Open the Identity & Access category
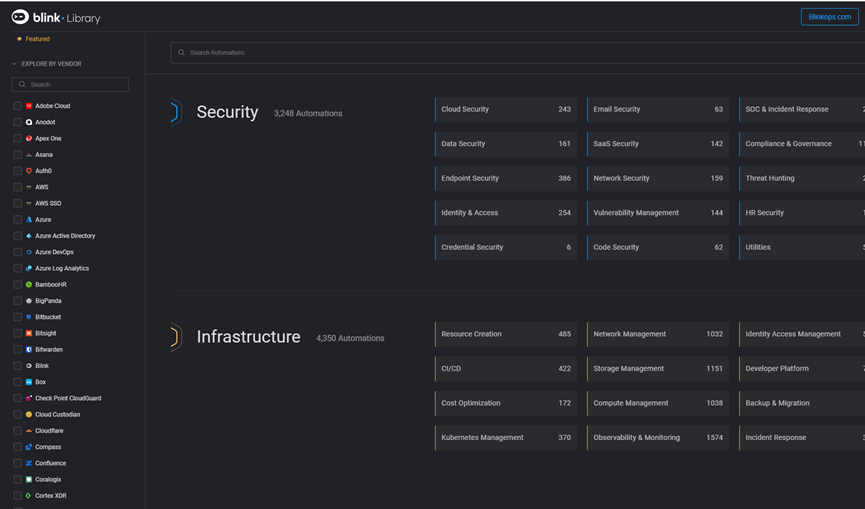Viewport: 865px width, 509px height. point(506,213)
